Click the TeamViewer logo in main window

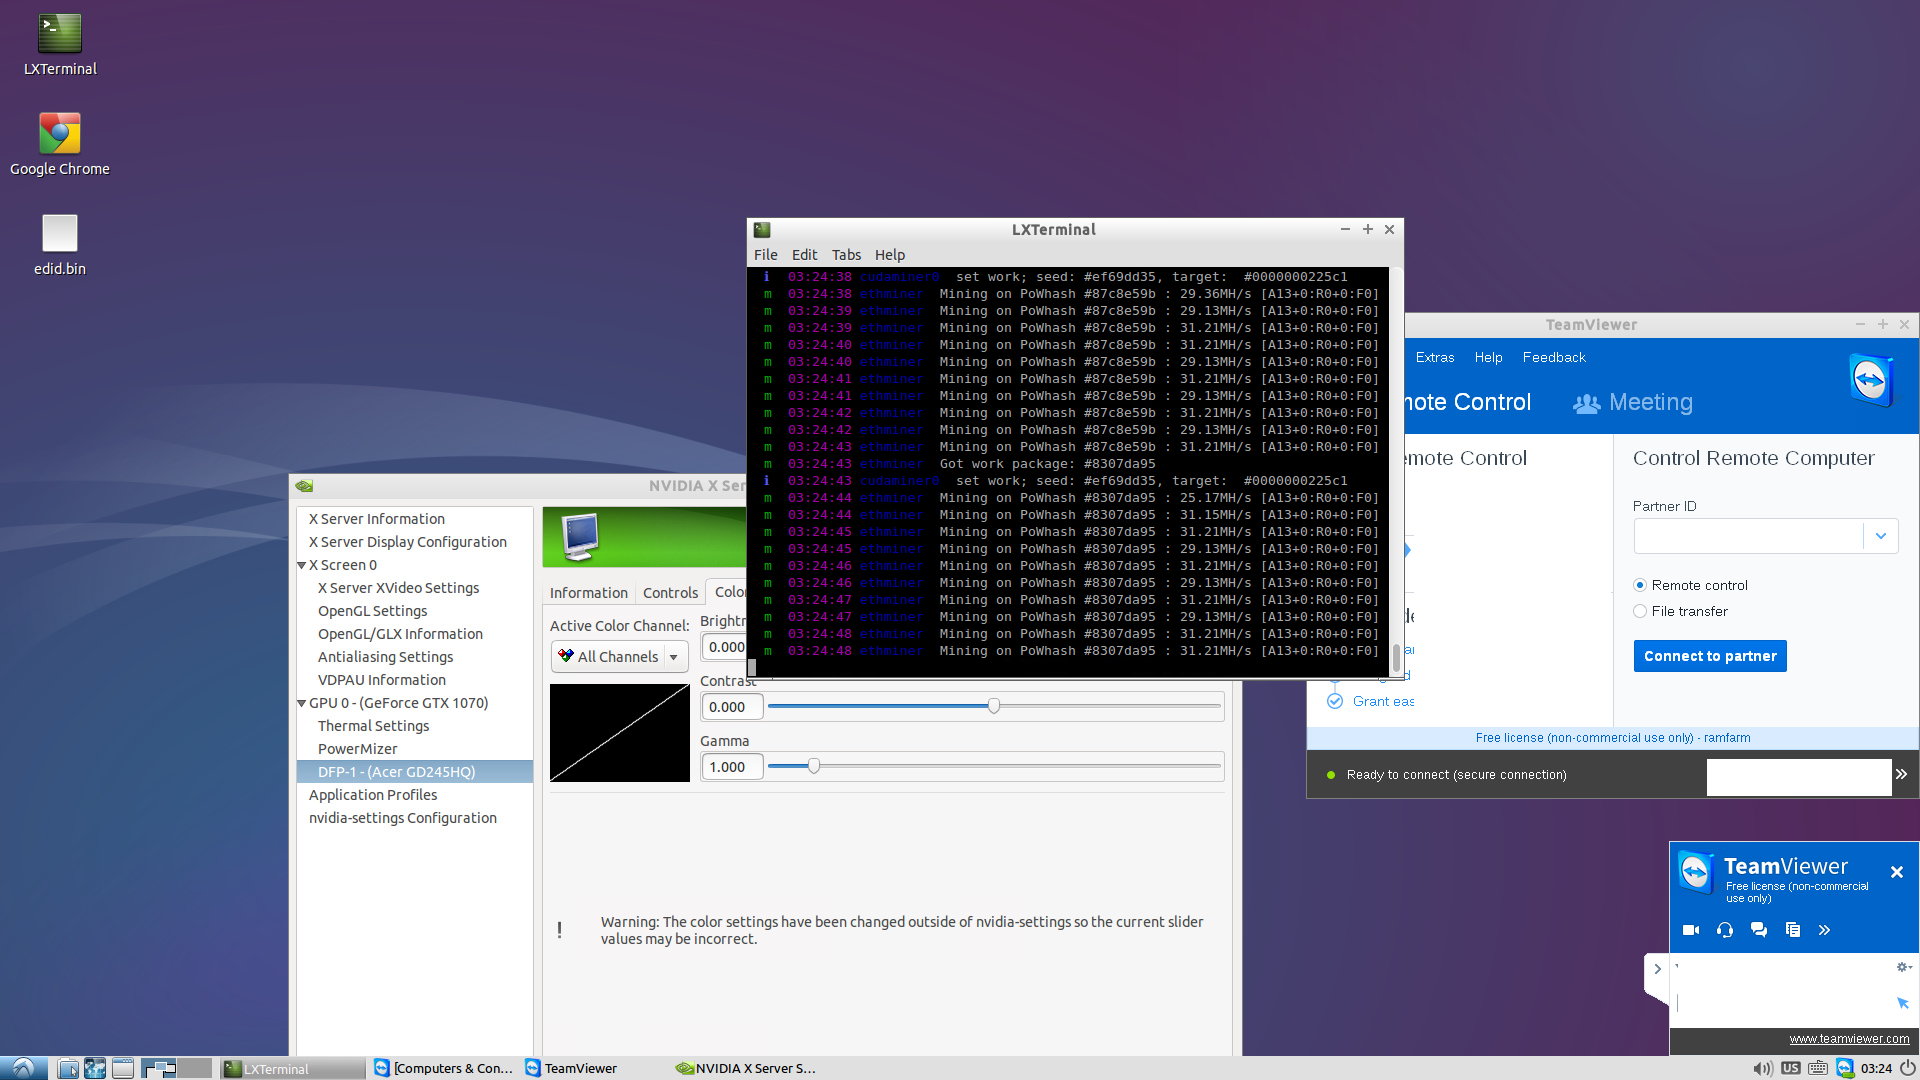[1871, 380]
